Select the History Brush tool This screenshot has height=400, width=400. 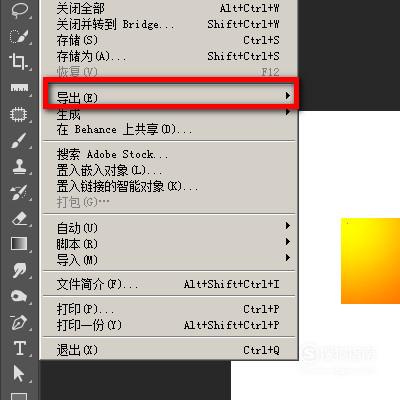tap(19, 192)
